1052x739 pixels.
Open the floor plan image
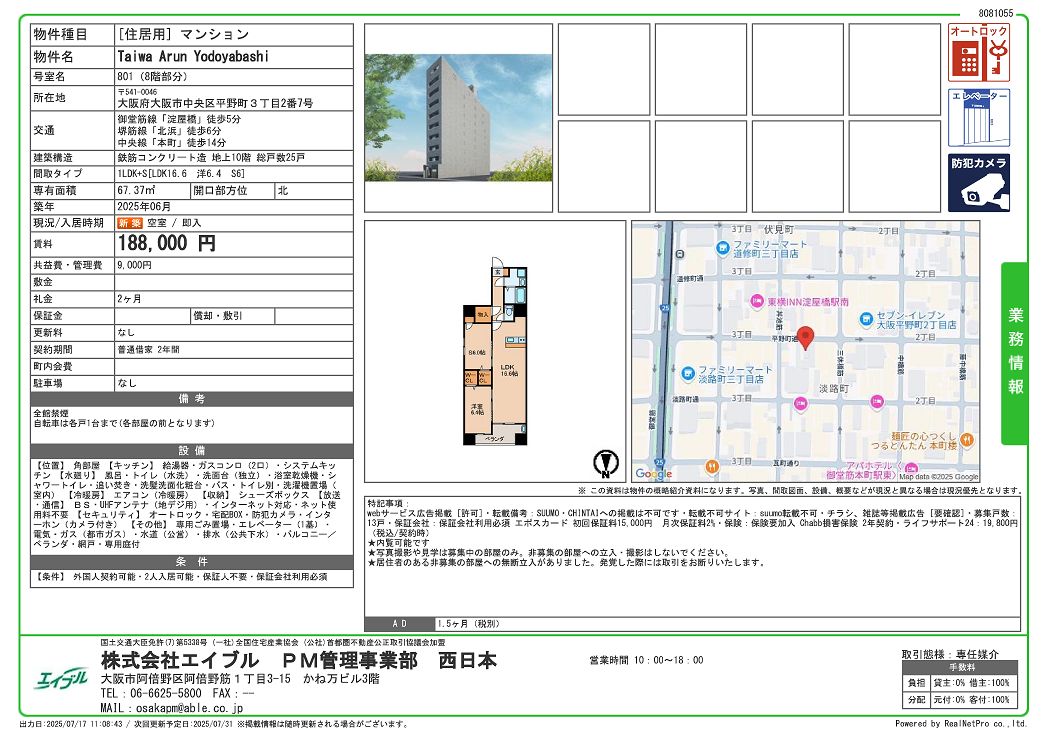click(x=494, y=355)
